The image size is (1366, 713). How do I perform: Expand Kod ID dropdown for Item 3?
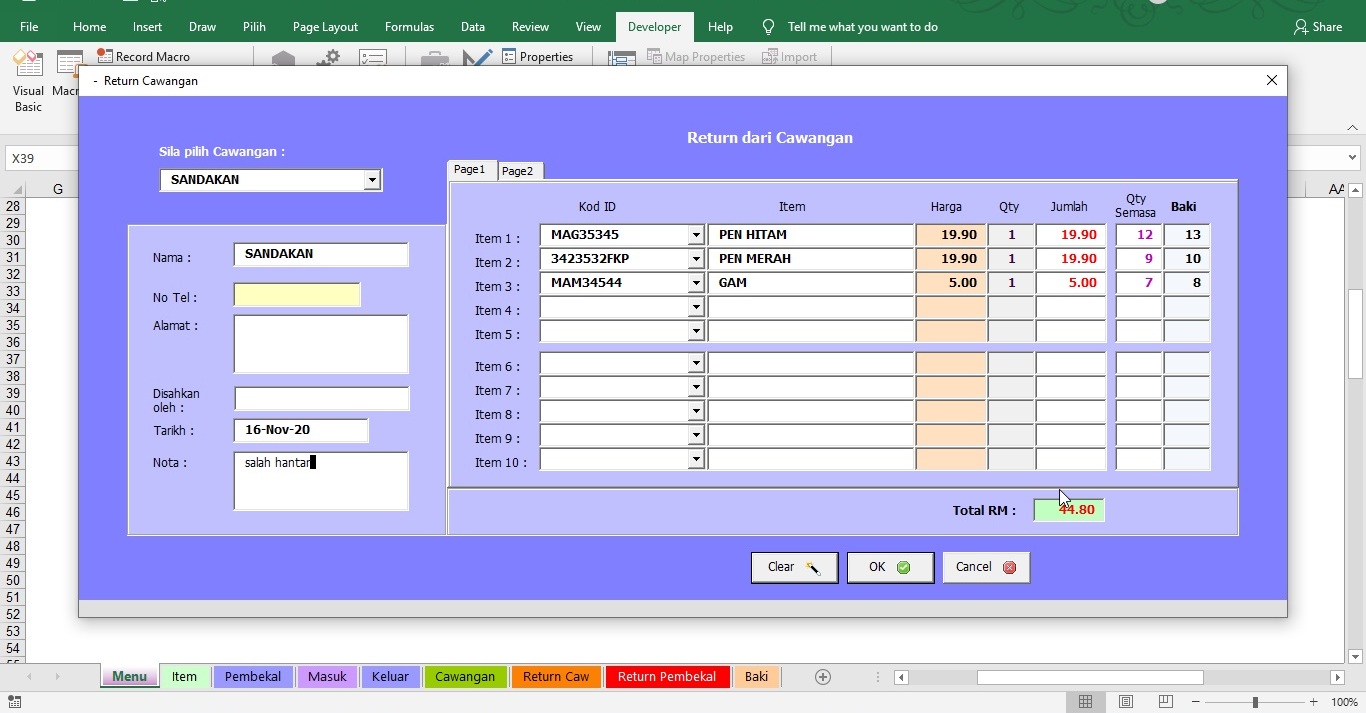[696, 283]
